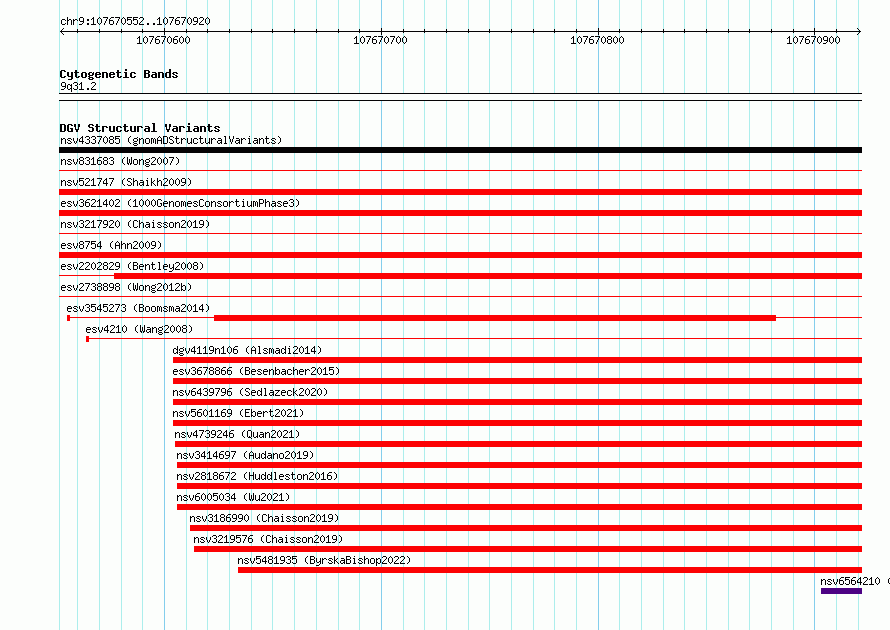Select the red bar under nsv3219576
Viewport: 890px width, 630px height.
pyautogui.click(x=528, y=549)
